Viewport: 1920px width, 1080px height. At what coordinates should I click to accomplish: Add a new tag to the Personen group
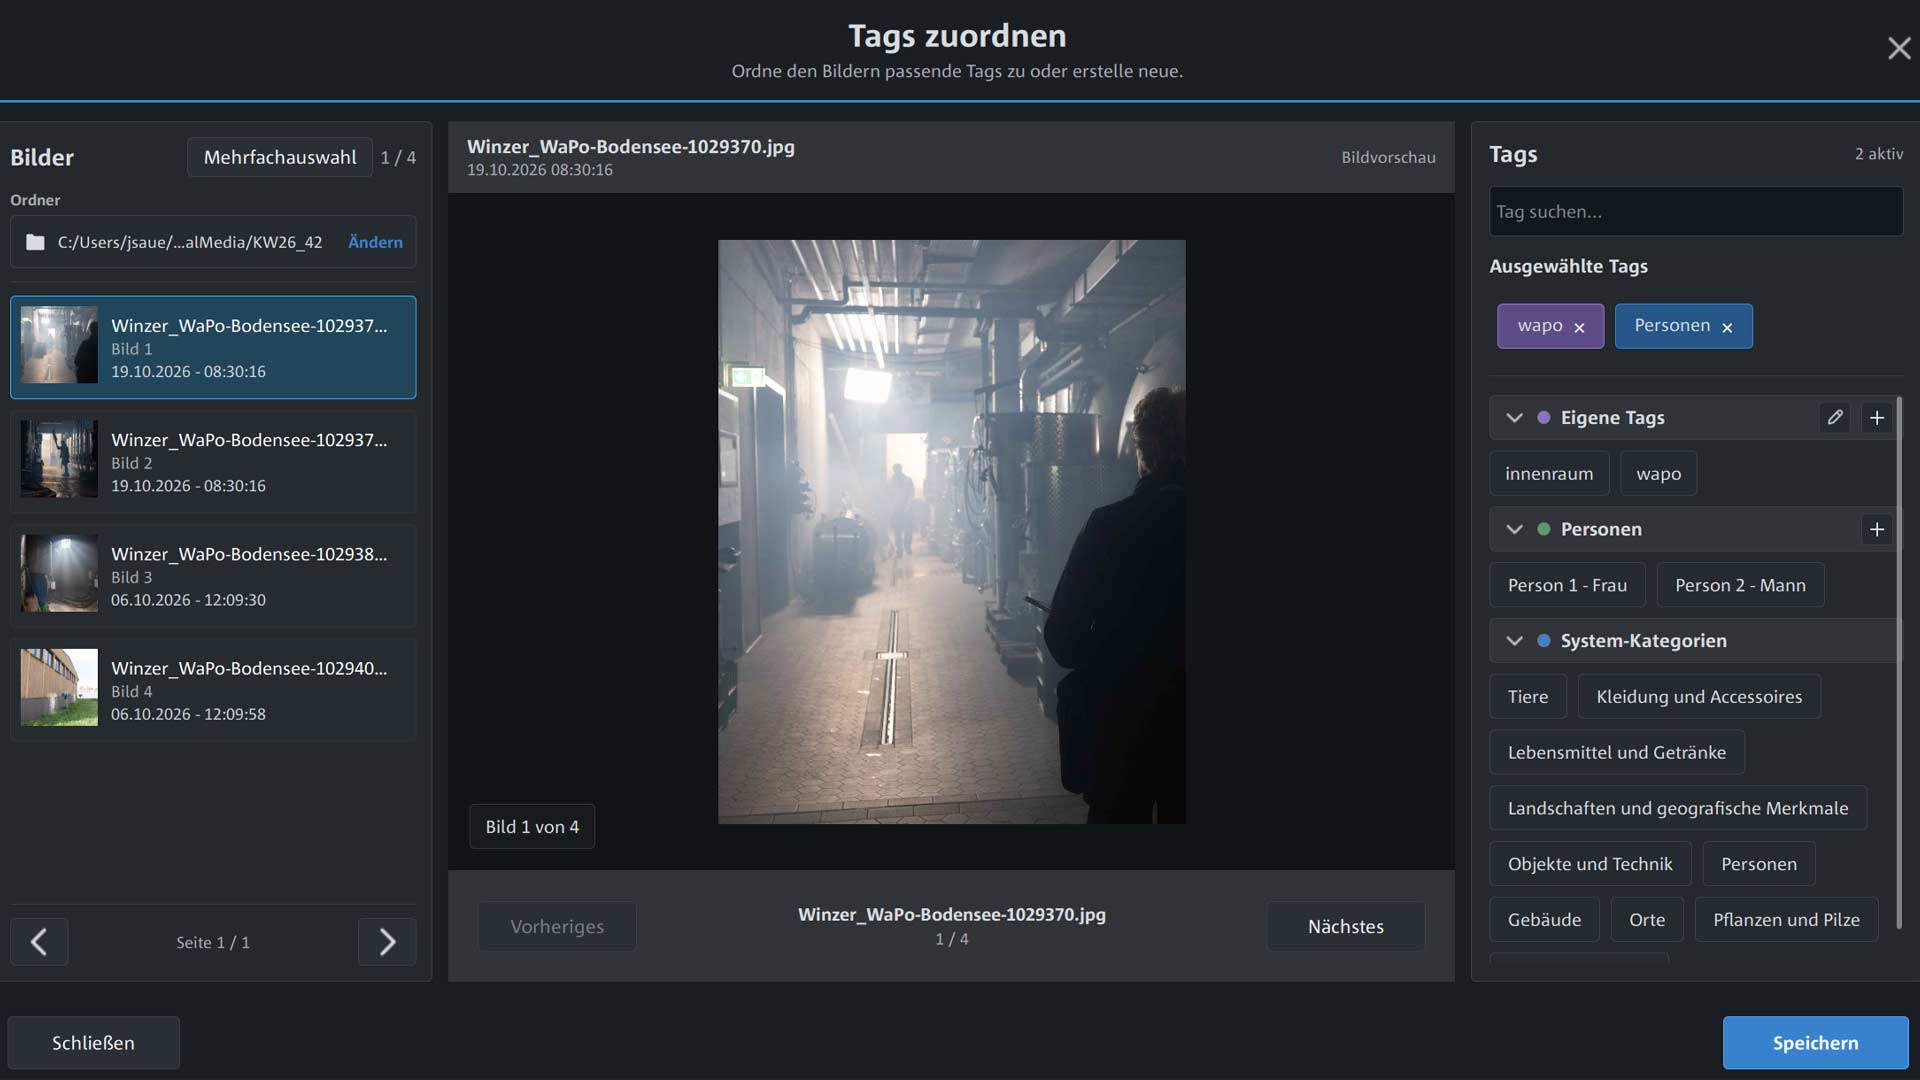[1877, 529]
